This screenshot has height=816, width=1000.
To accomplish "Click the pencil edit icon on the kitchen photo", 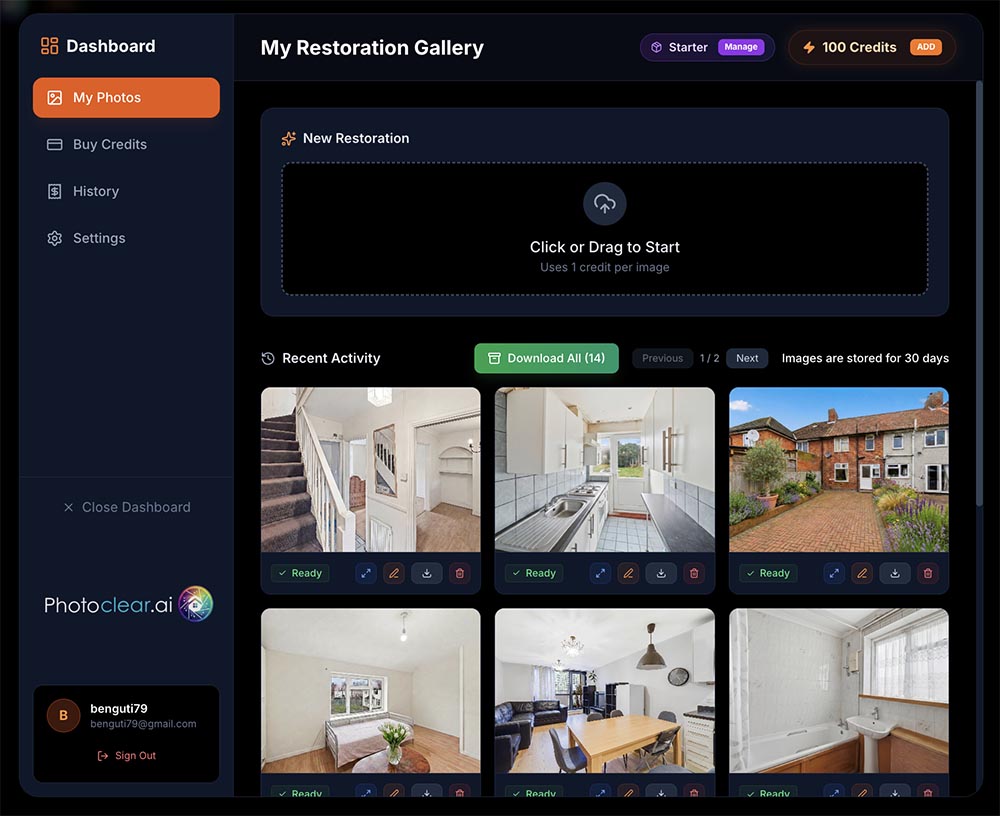I will pyautogui.click(x=628, y=573).
